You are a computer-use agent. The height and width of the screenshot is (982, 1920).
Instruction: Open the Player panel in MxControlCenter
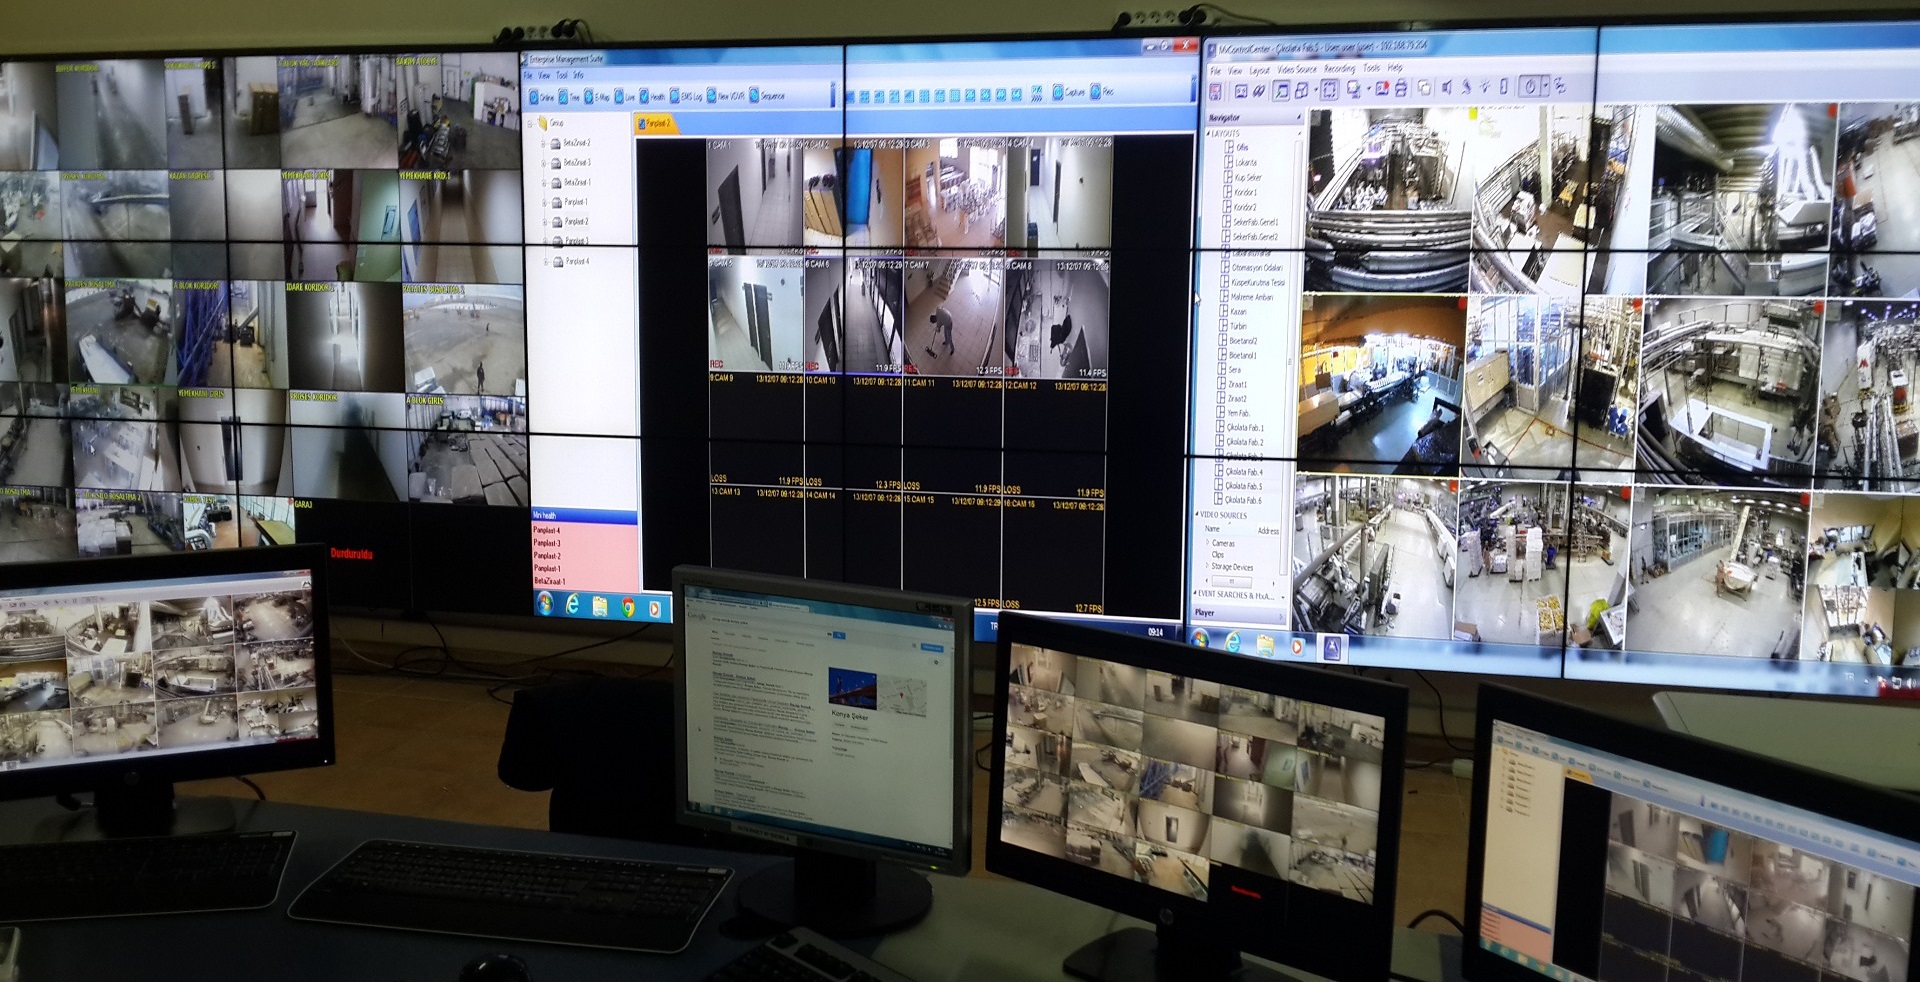pos(1238,613)
